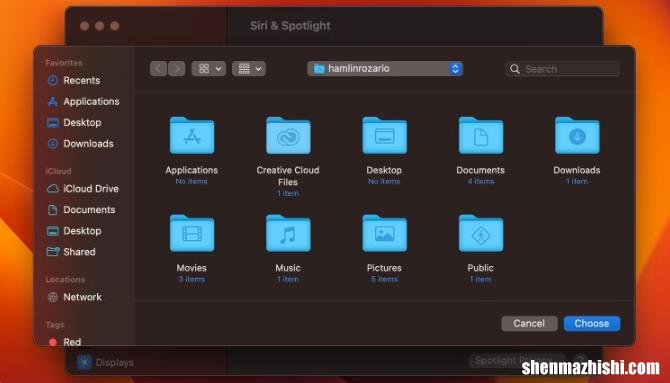The height and width of the screenshot is (383, 670).
Task: Open the Shared sidebar item
Action: pos(71,252)
